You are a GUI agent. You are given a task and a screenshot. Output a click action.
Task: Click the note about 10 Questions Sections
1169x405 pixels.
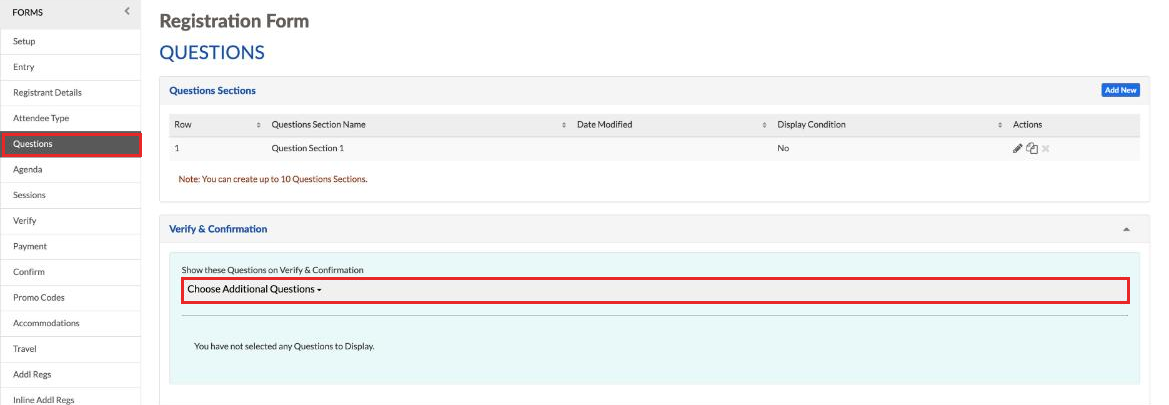(273, 179)
